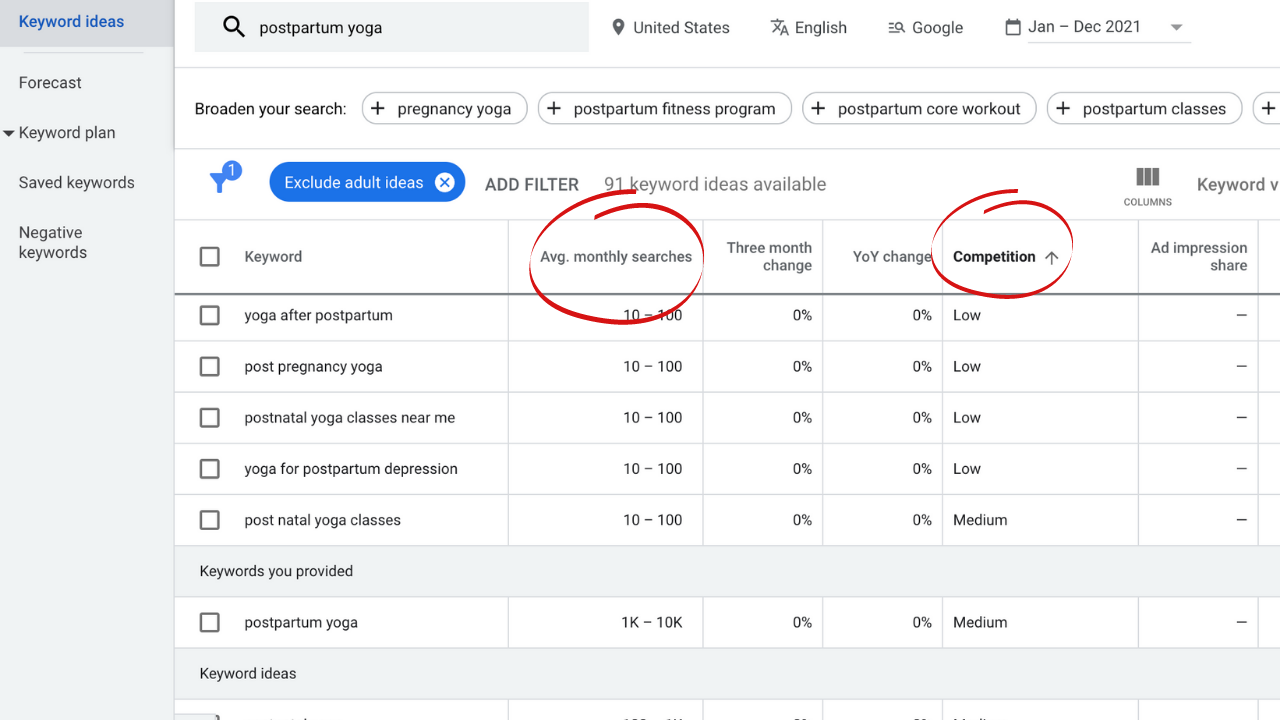The image size is (1280, 720).
Task: Expand the Jan – Dec 2021 date dropdown
Action: pyautogui.click(x=1176, y=27)
